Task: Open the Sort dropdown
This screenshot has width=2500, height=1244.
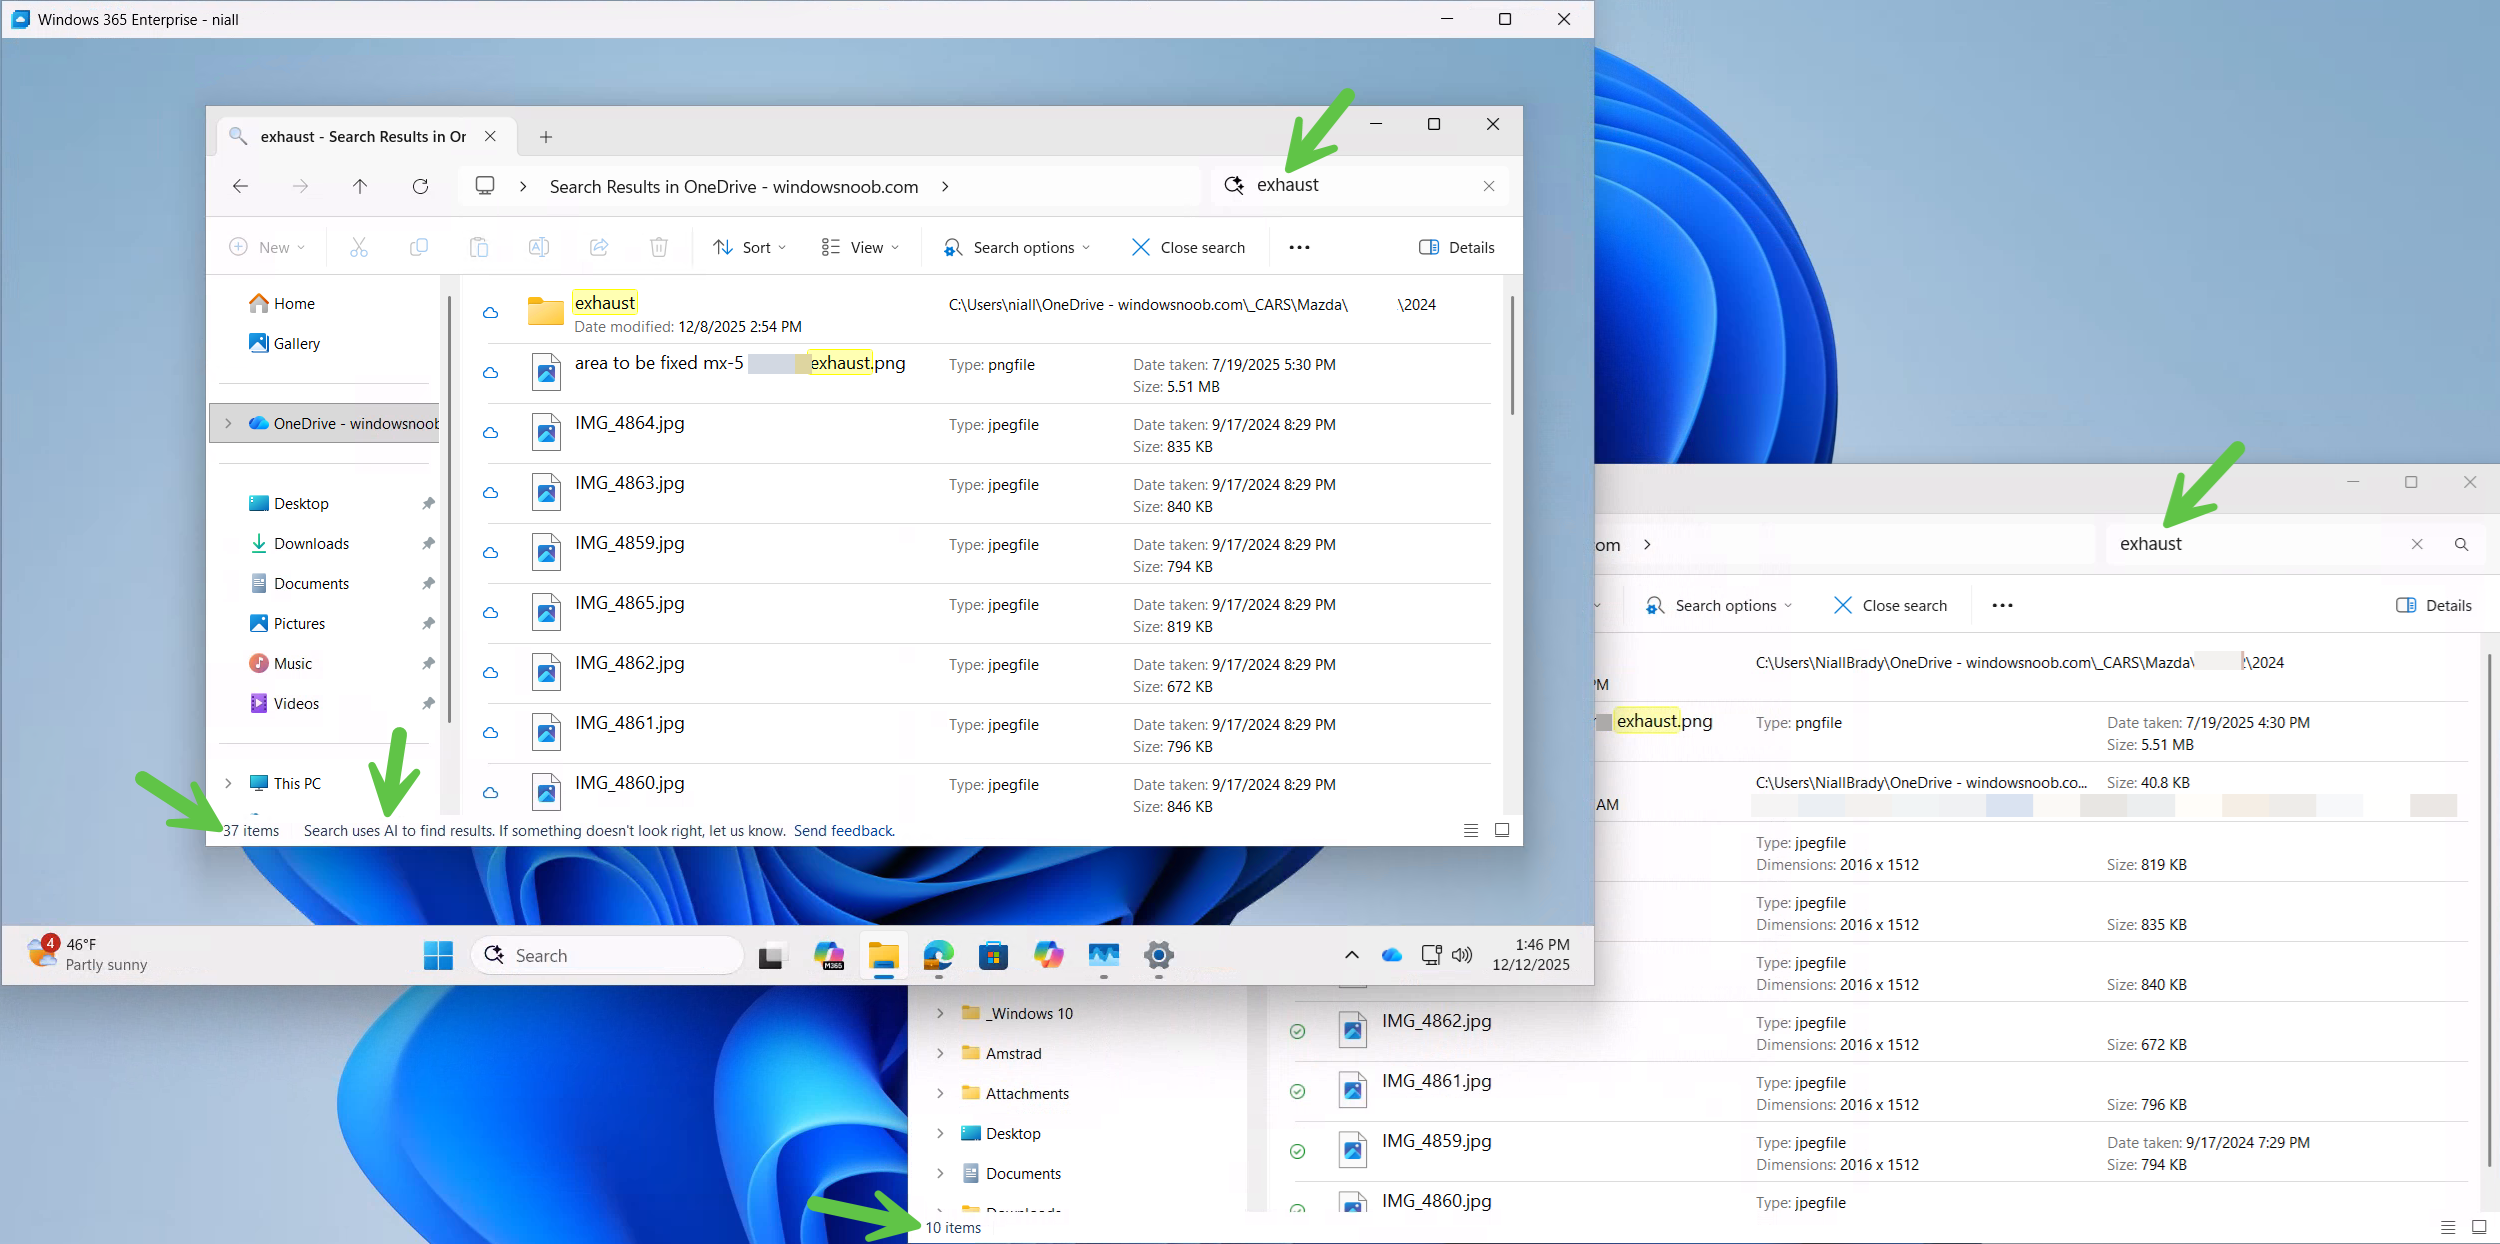Action: 750,247
